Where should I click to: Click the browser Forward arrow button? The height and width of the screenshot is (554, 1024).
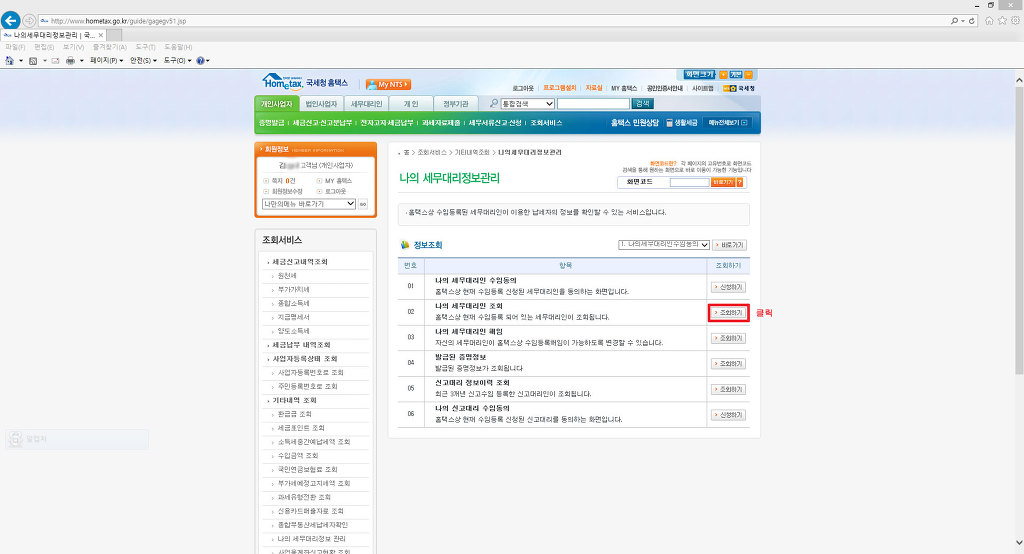[x=29, y=21]
